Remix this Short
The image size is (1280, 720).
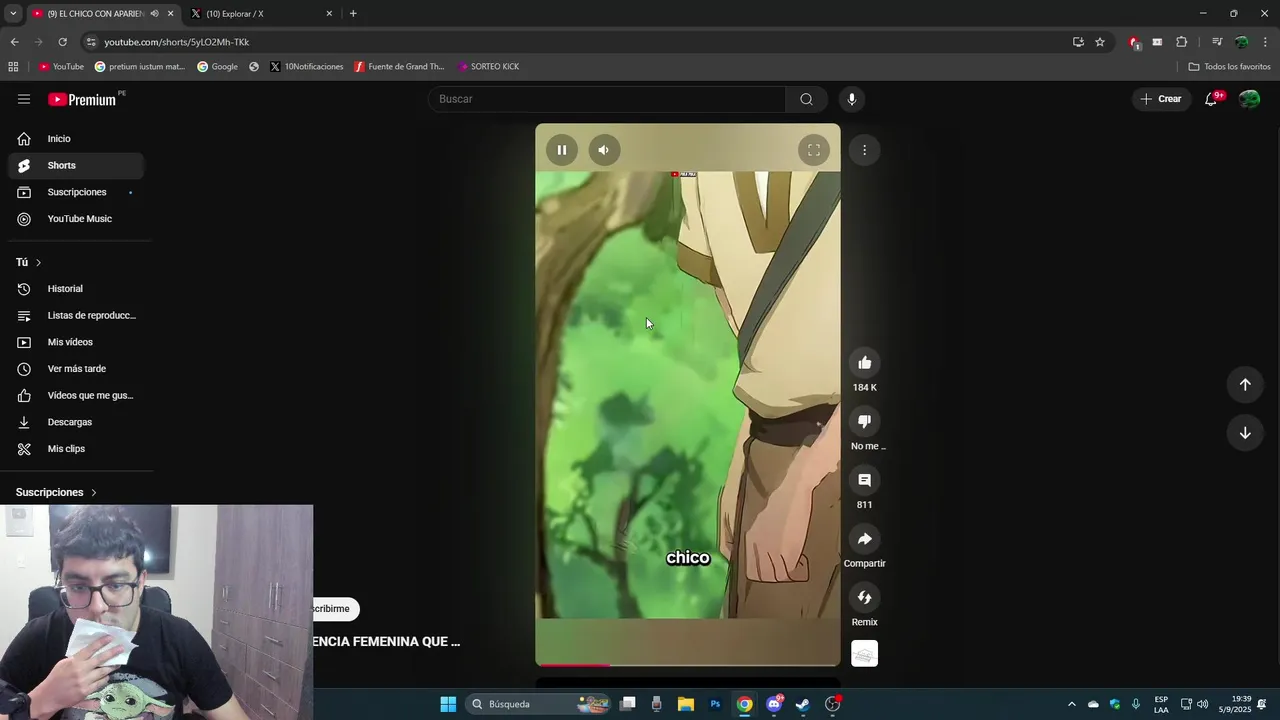(865, 597)
